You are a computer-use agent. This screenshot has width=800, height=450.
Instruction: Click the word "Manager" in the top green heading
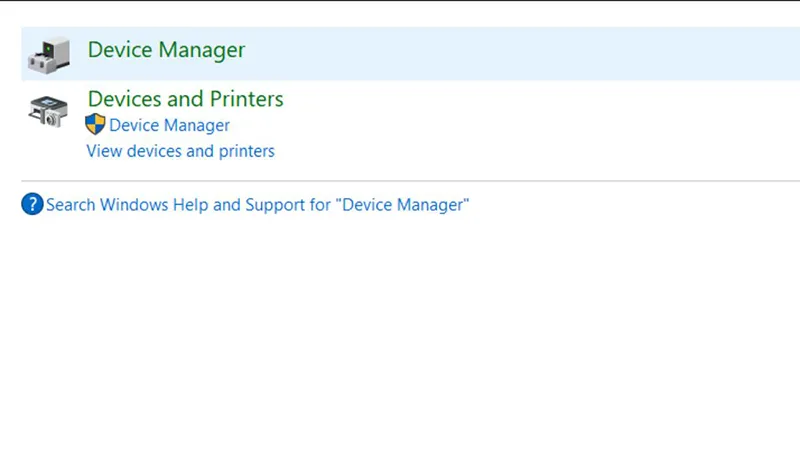tap(204, 50)
